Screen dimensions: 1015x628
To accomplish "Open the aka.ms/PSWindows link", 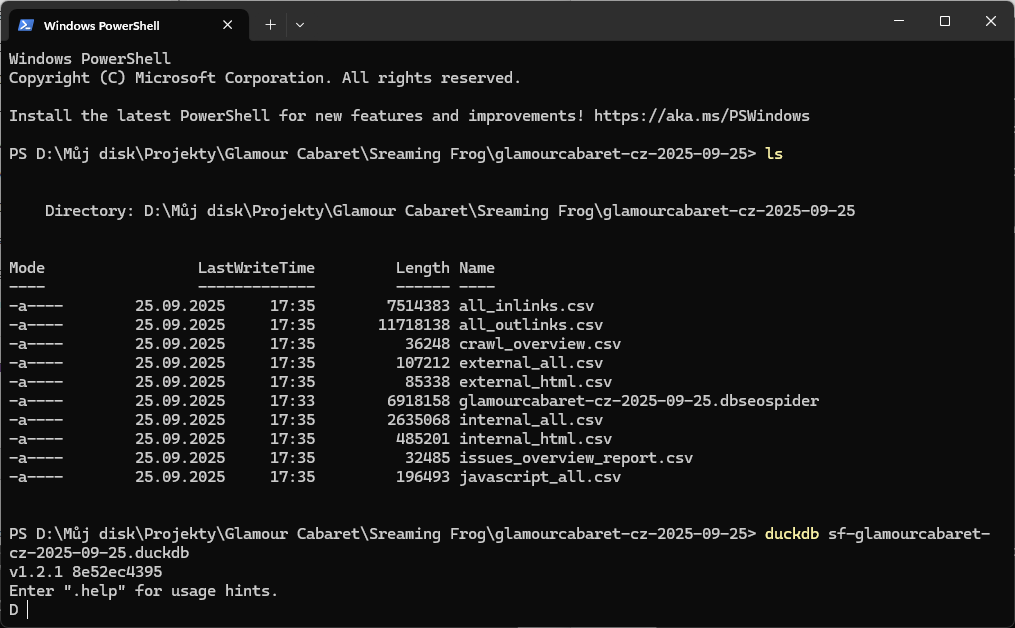I will tap(701, 116).
